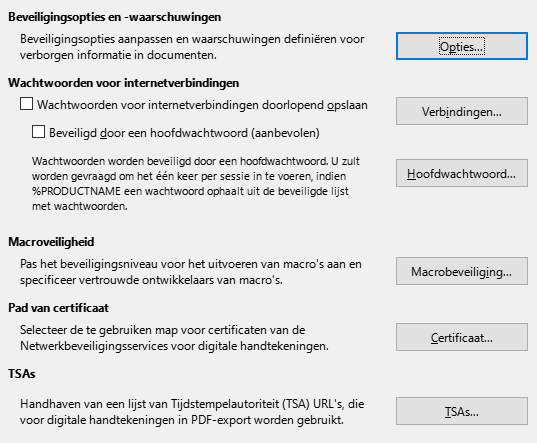Click the Beveiligingsopties en -waarschuwingen heading
The height and width of the screenshot is (443, 537).
(114, 17)
